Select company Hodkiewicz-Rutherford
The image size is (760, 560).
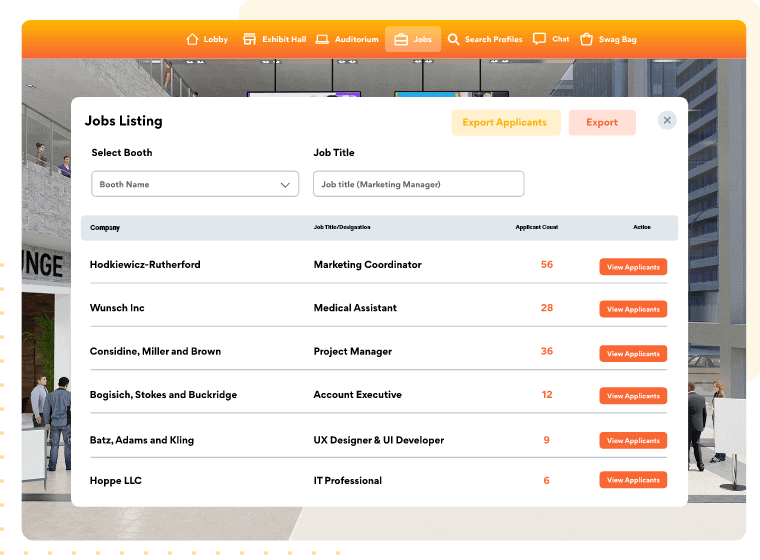tap(145, 264)
